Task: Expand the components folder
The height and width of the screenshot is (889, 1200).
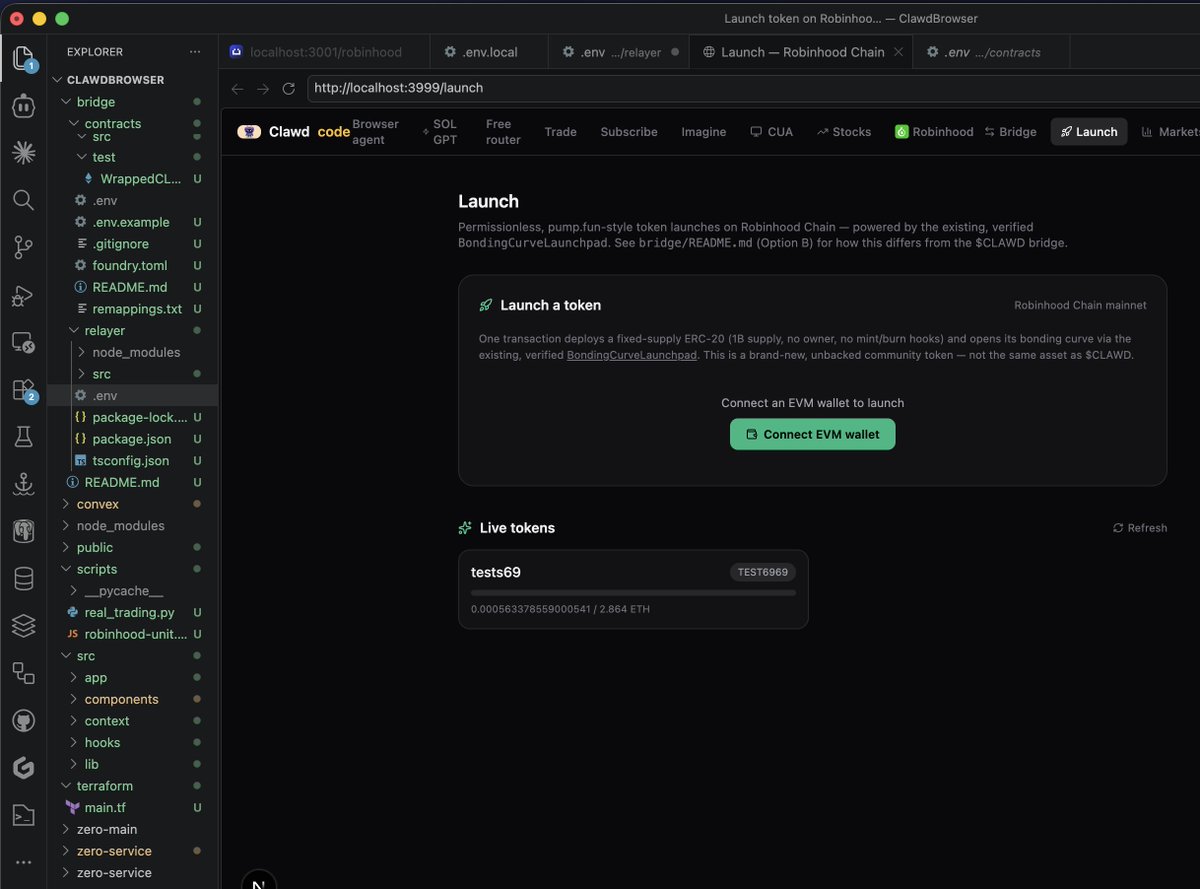Action: [x=121, y=699]
